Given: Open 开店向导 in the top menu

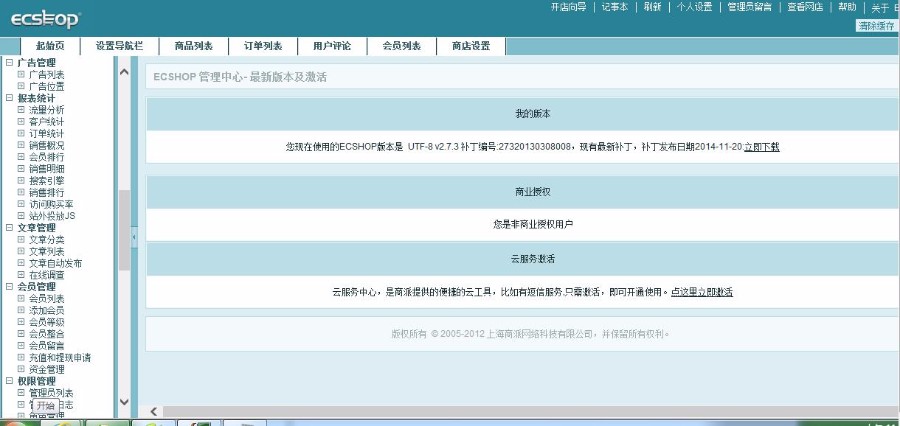Looking at the screenshot, I should (x=568, y=7).
